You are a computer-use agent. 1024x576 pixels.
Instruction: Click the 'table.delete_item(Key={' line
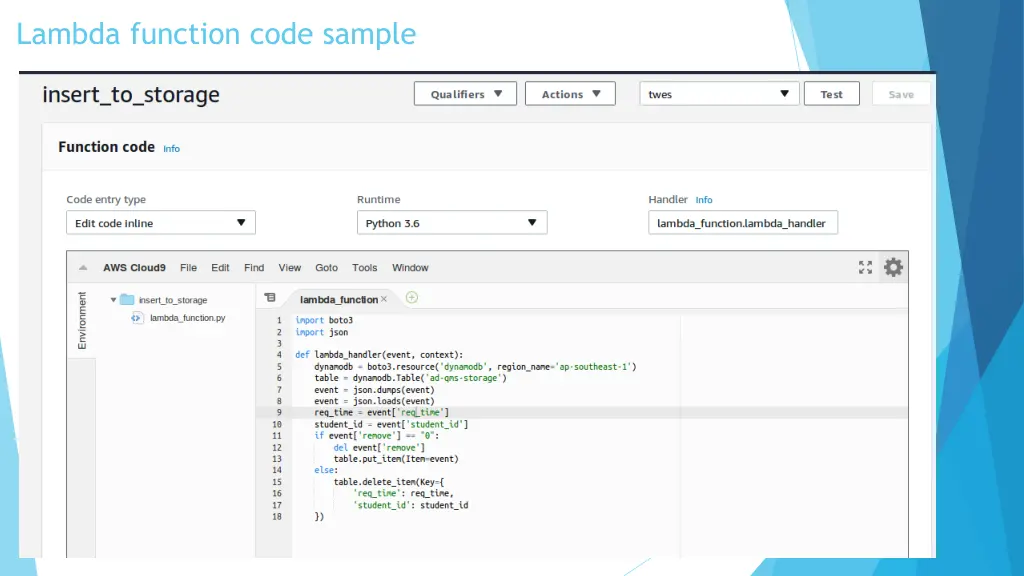tap(389, 482)
